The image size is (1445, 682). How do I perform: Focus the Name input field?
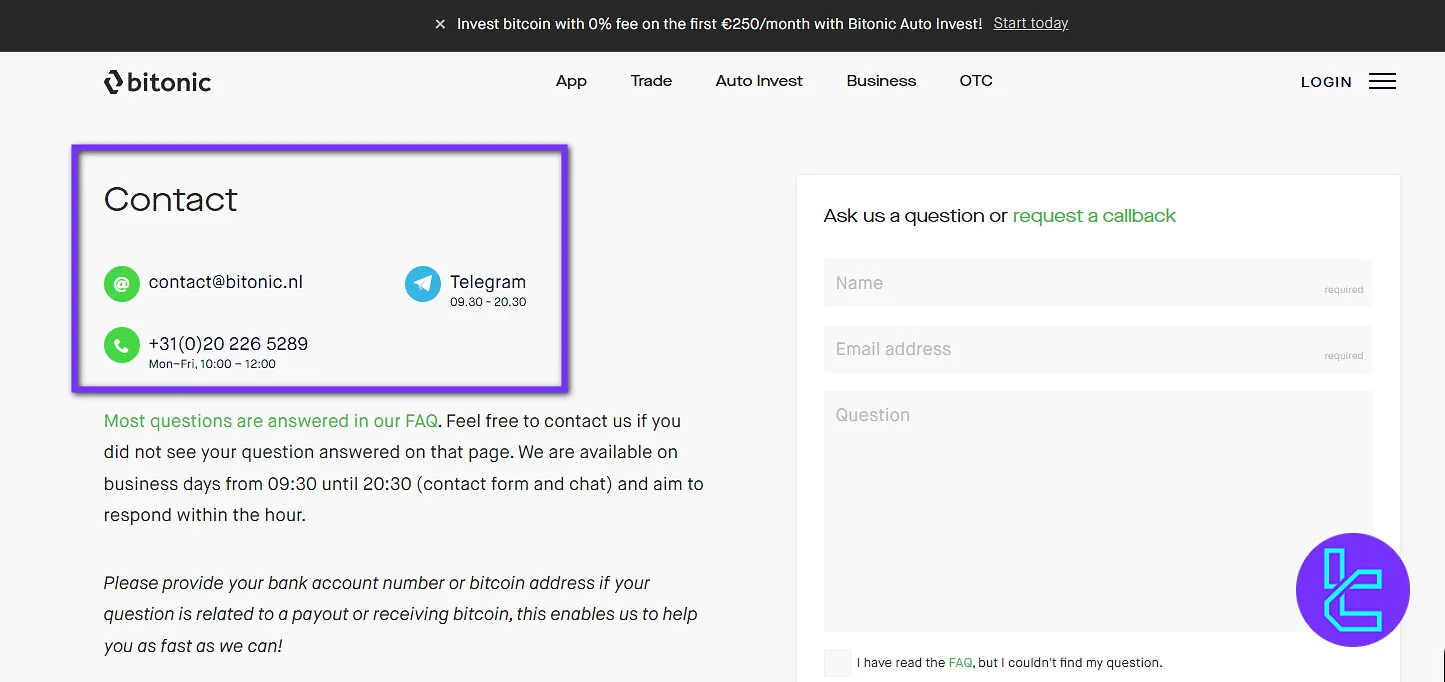[1097, 283]
